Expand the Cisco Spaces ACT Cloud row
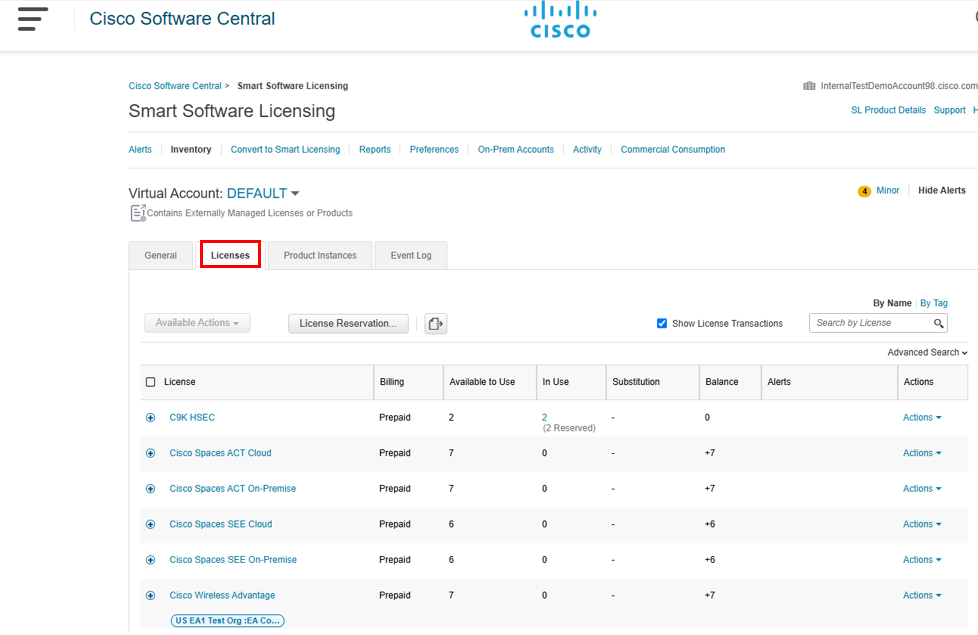Screen dimensions: 978x635 [x=150, y=453]
